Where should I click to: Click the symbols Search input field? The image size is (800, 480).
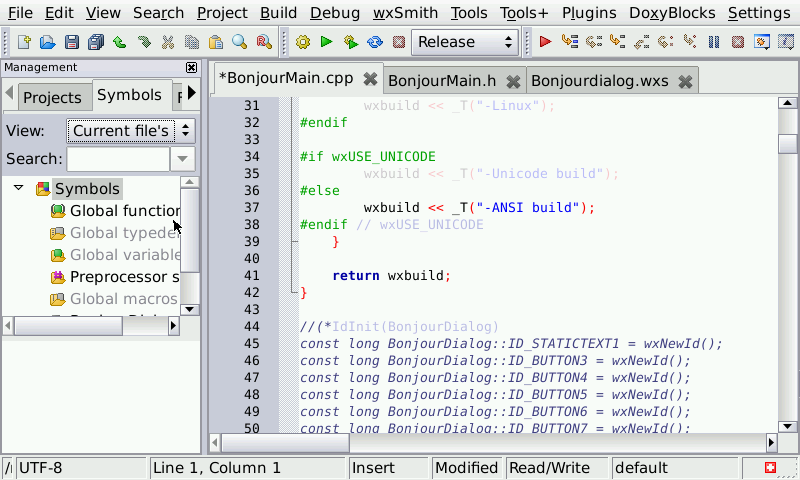118,159
